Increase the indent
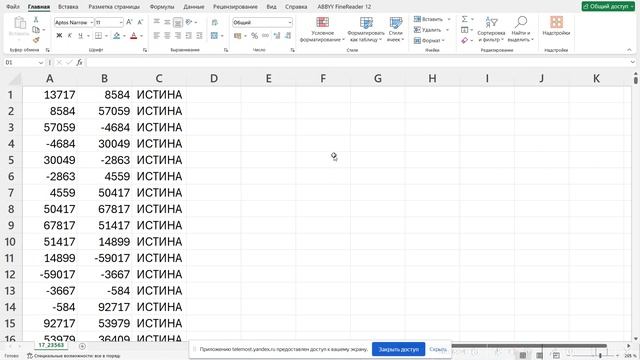 (199, 36)
